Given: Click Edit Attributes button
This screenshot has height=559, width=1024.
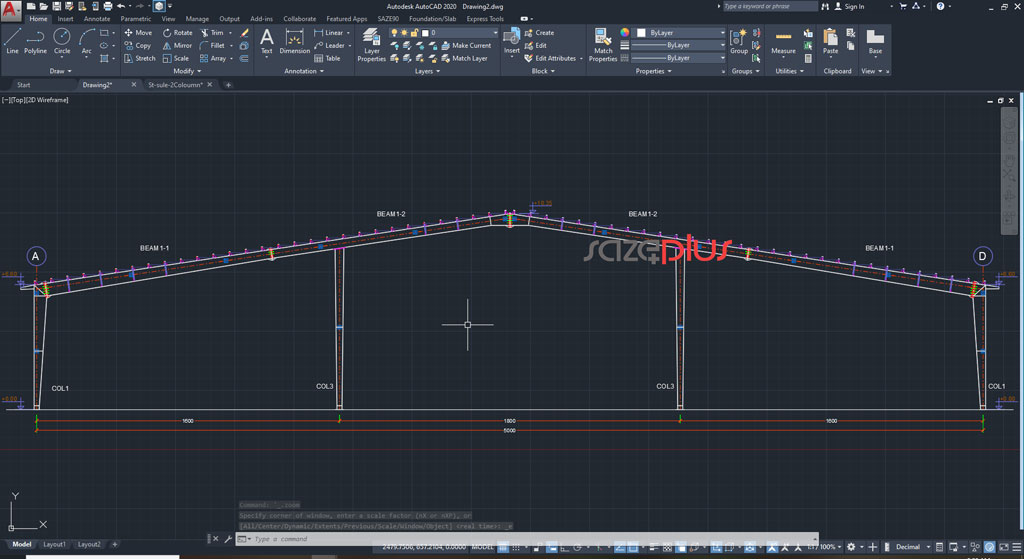Looking at the screenshot, I should 551,58.
